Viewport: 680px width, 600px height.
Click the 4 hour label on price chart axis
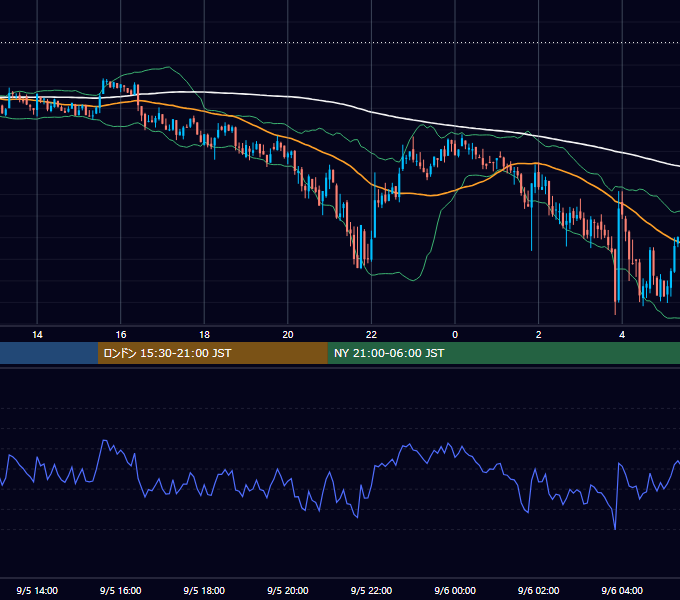pyautogui.click(x=622, y=335)
